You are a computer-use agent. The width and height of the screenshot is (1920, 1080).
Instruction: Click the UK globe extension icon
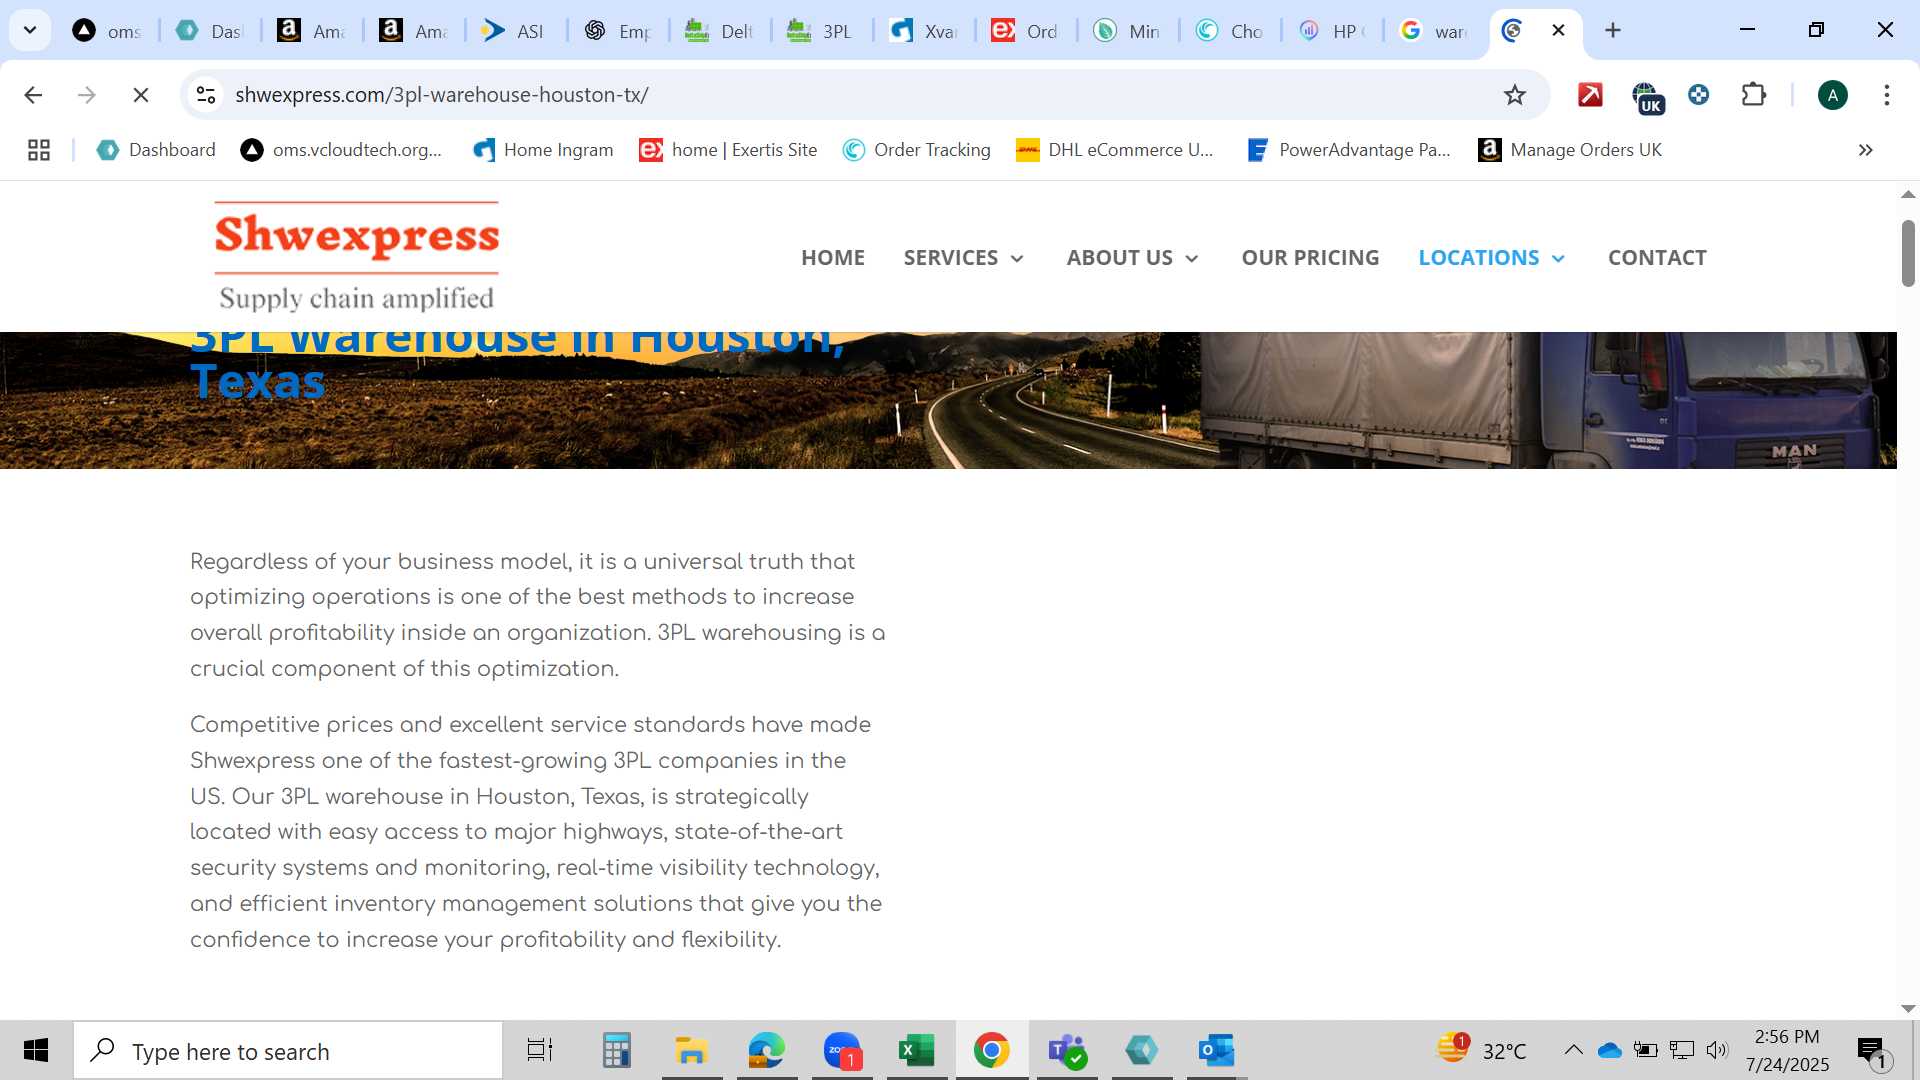(1646, 97)
